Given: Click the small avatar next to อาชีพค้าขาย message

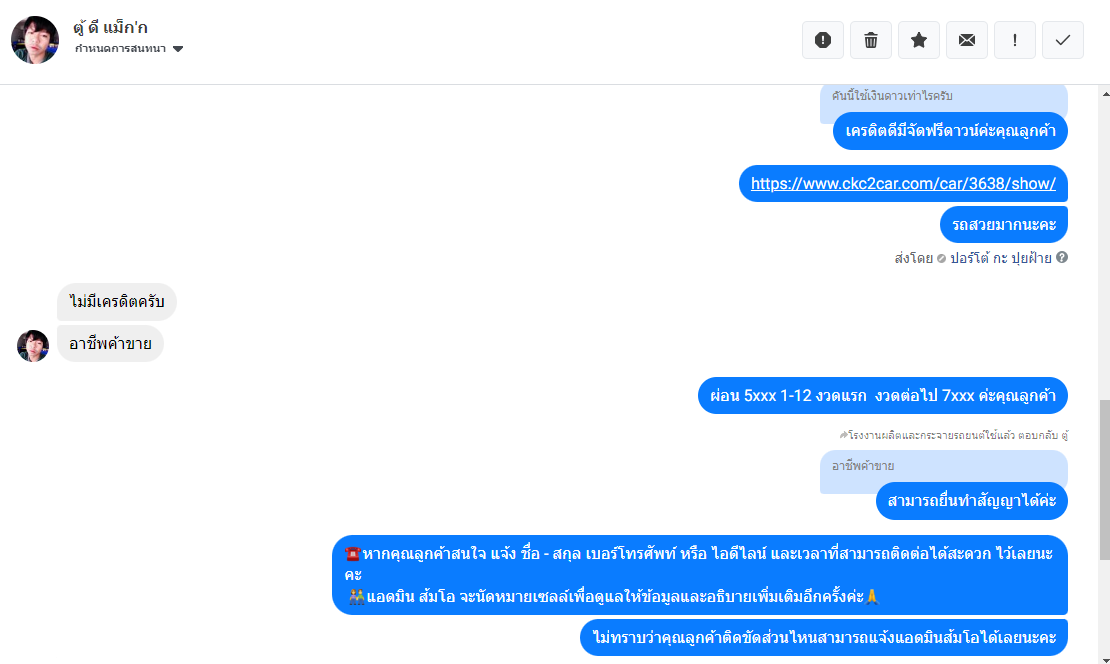Looking at the screenshot, I should (33, 346).
